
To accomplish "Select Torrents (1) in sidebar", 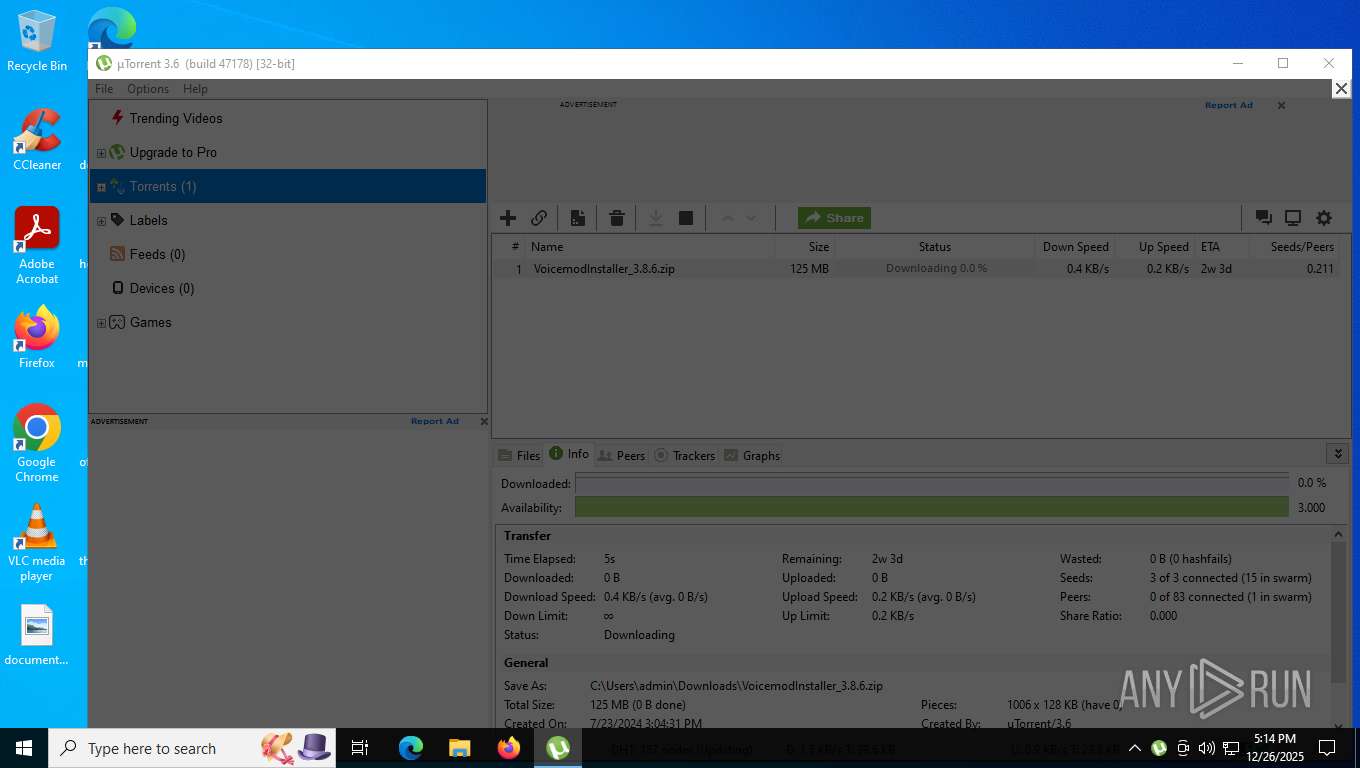I will pyautogui.click(x=163, y=186).
